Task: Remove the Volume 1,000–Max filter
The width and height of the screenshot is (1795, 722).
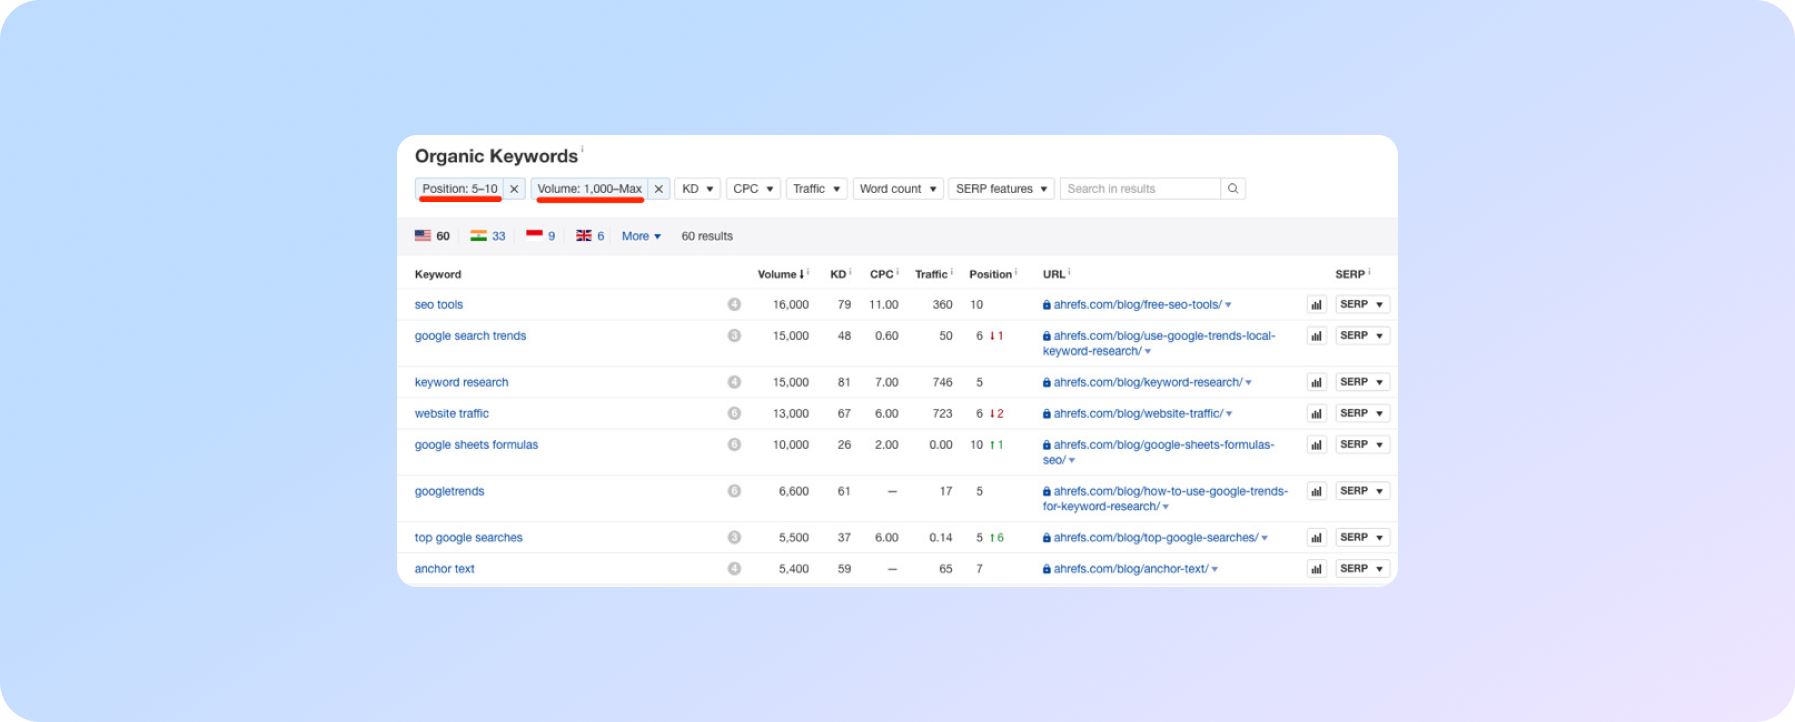Action: click(658, 189)
